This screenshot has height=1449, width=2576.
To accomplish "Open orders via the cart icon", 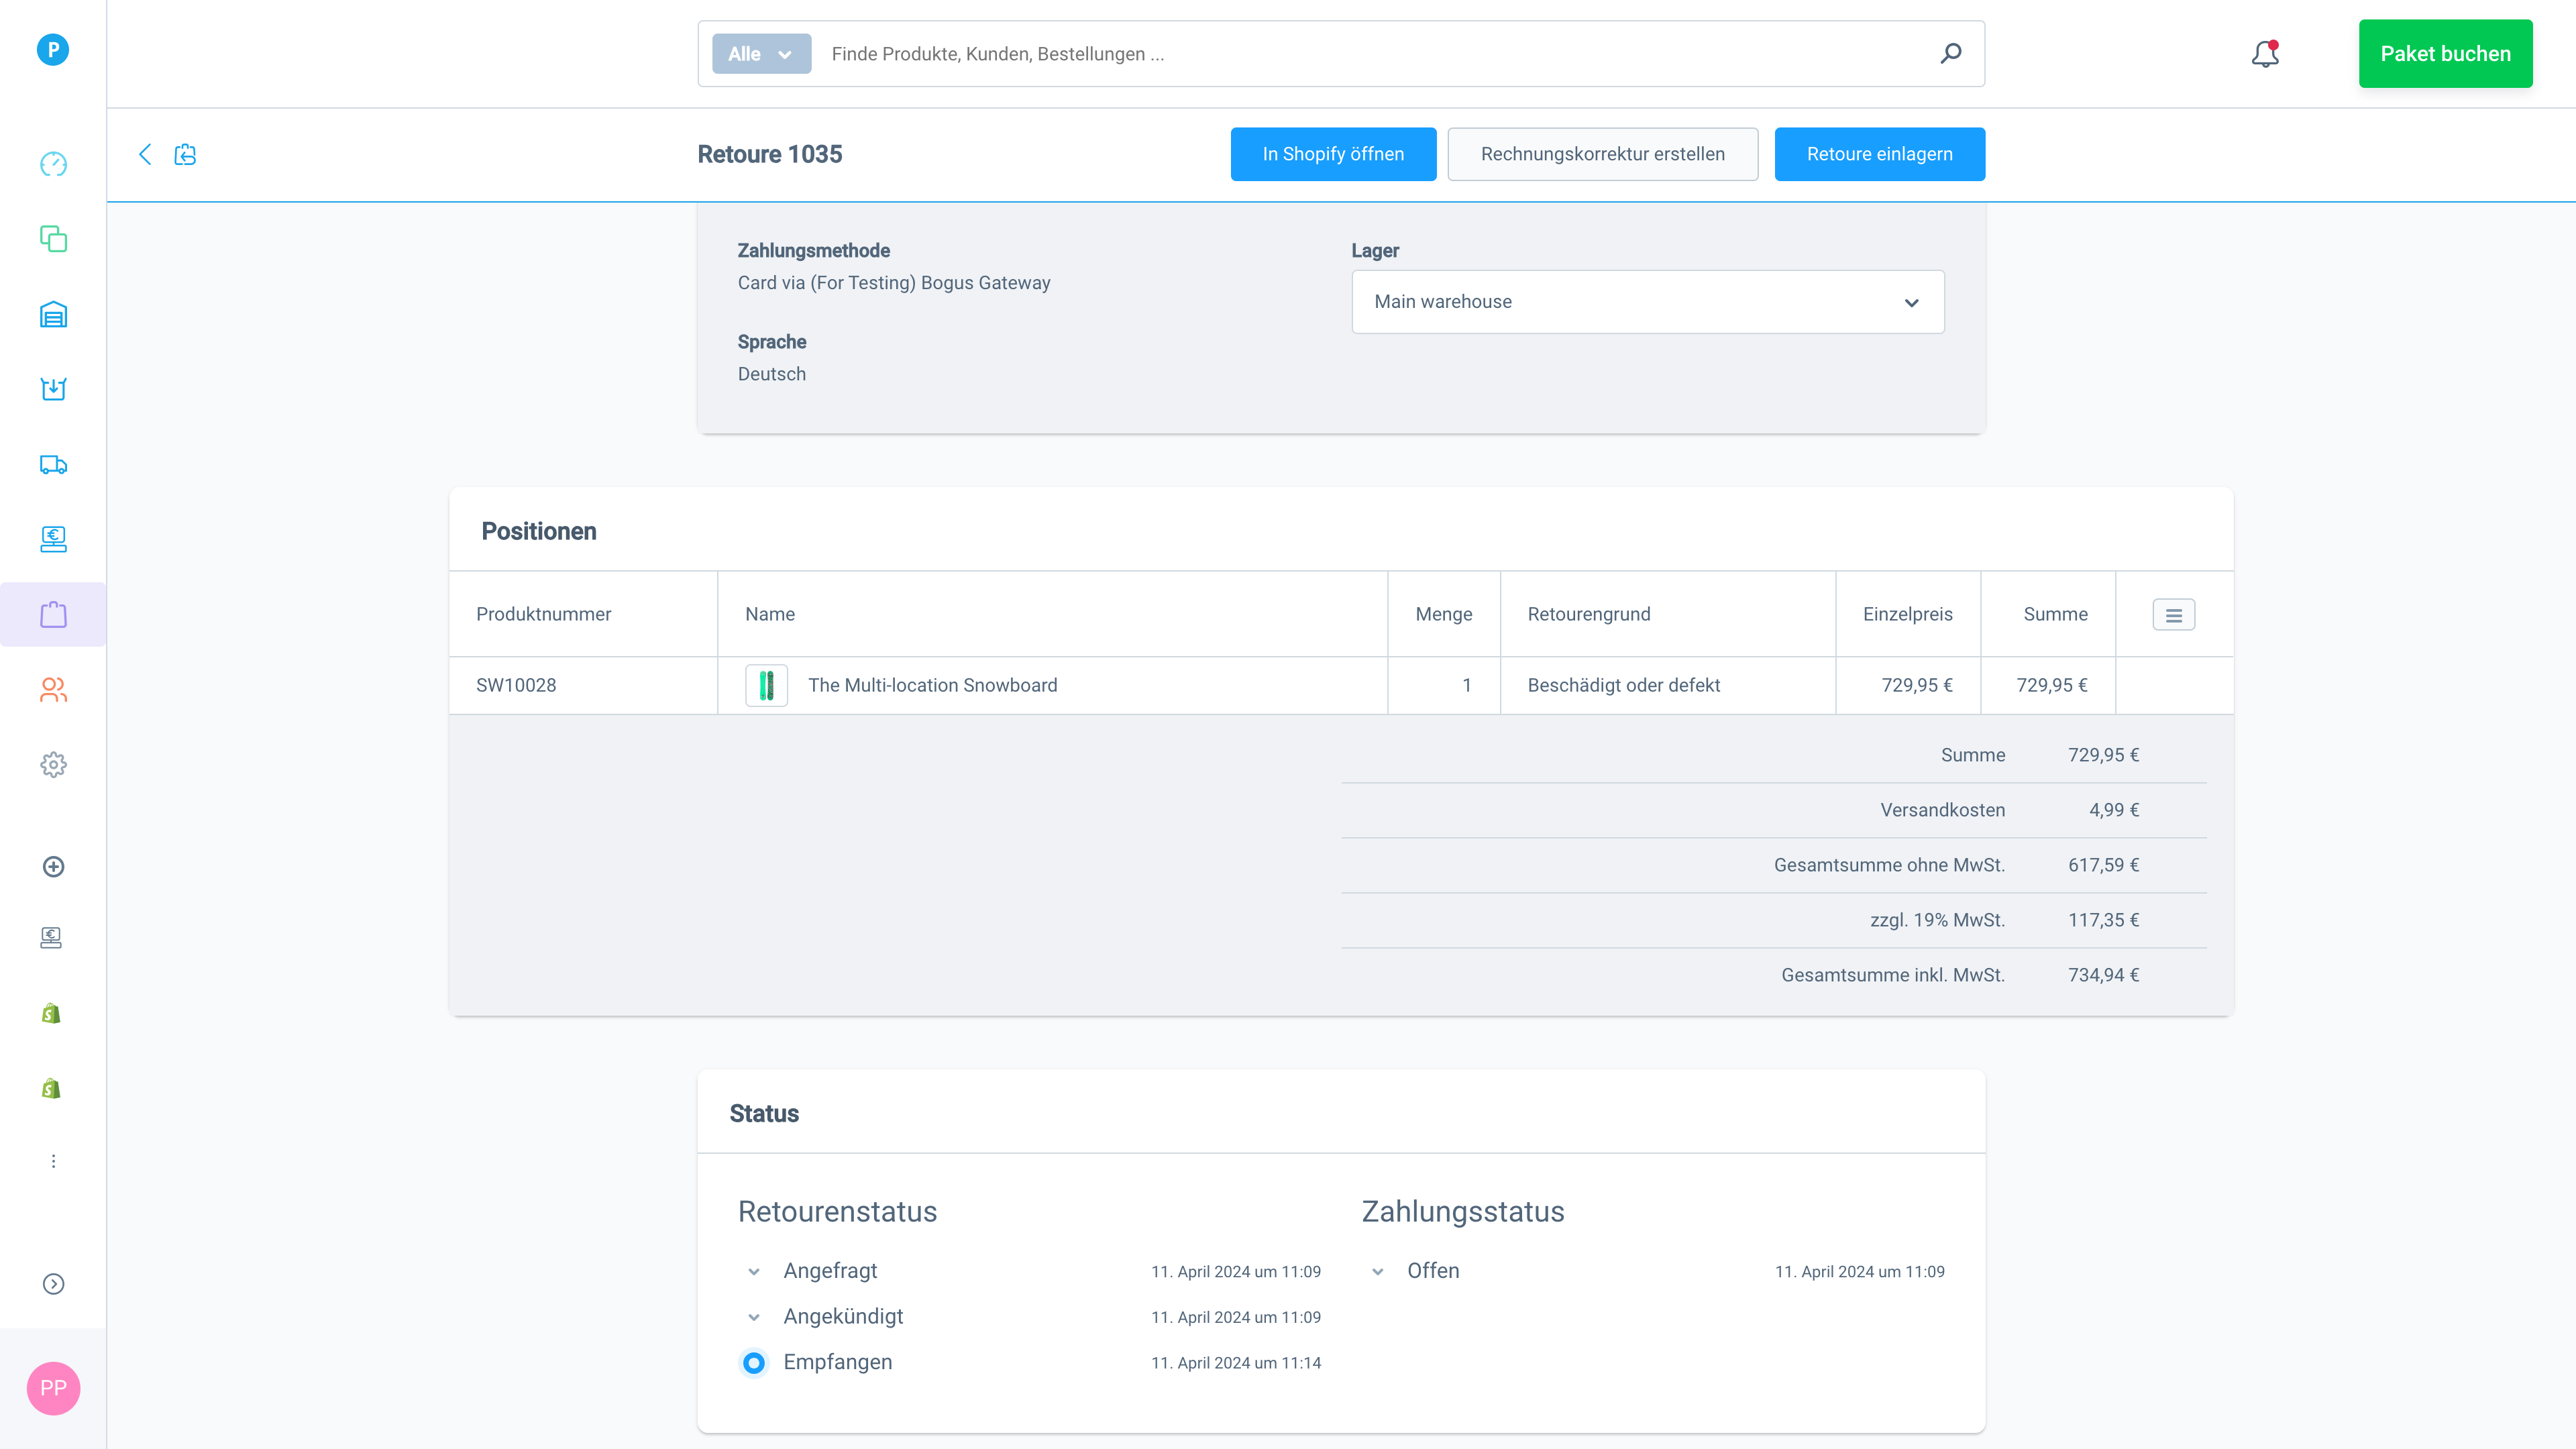I will [52, 389].
